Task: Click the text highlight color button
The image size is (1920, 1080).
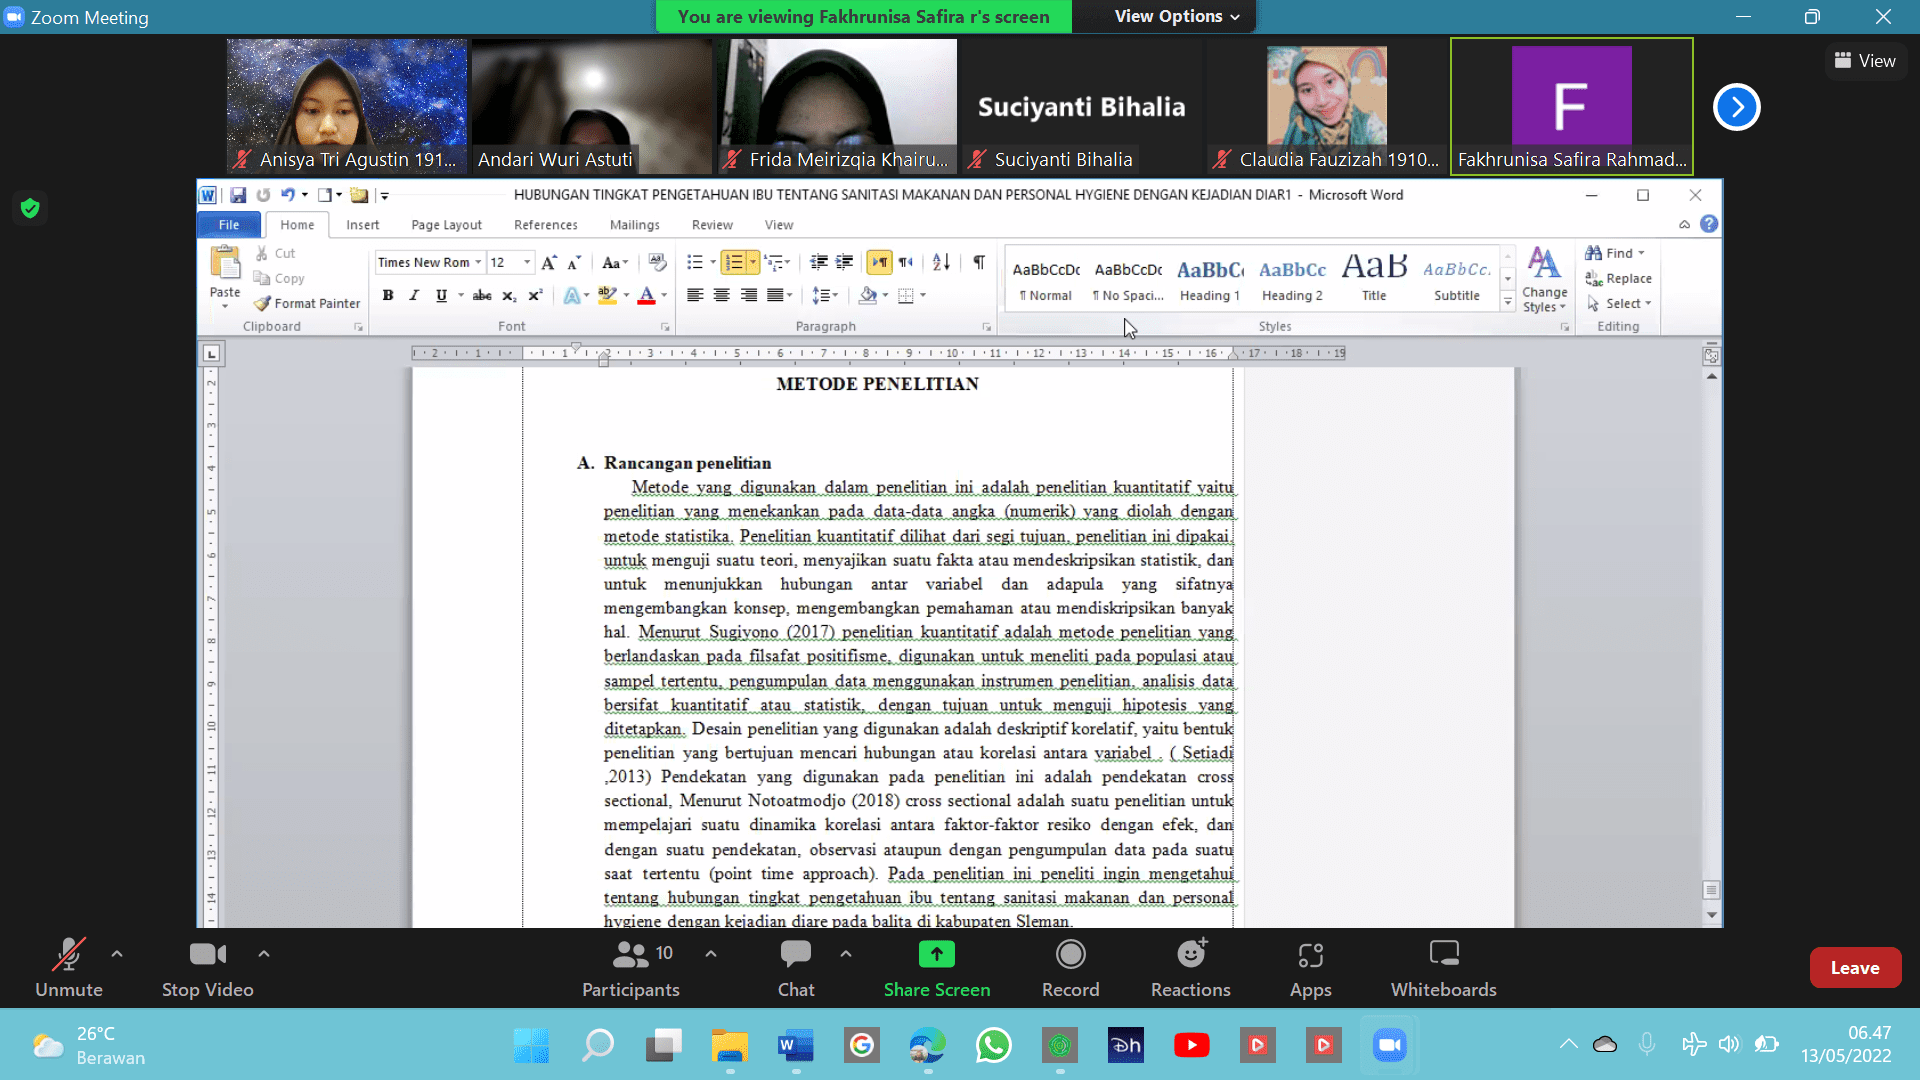Action: tap(606, 295)
